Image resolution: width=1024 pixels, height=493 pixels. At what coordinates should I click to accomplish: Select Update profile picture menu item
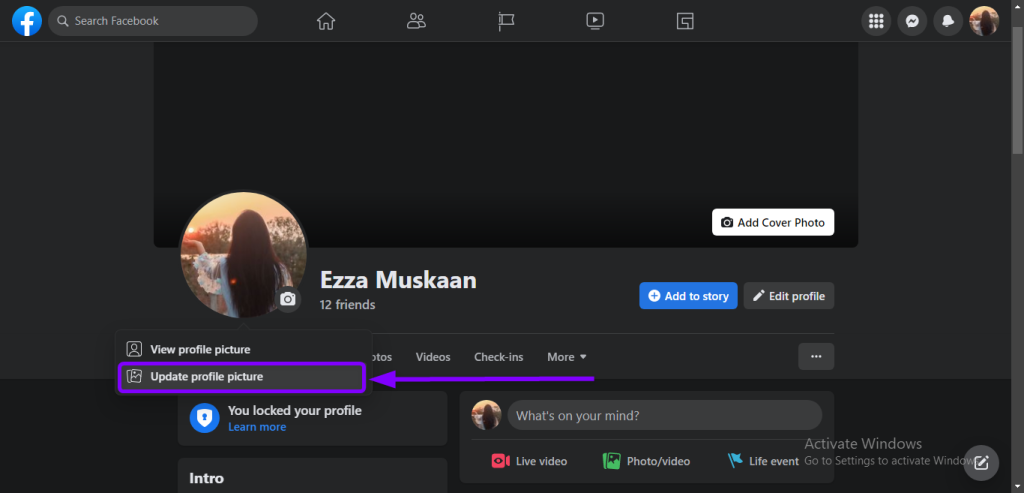coord(241,377)
